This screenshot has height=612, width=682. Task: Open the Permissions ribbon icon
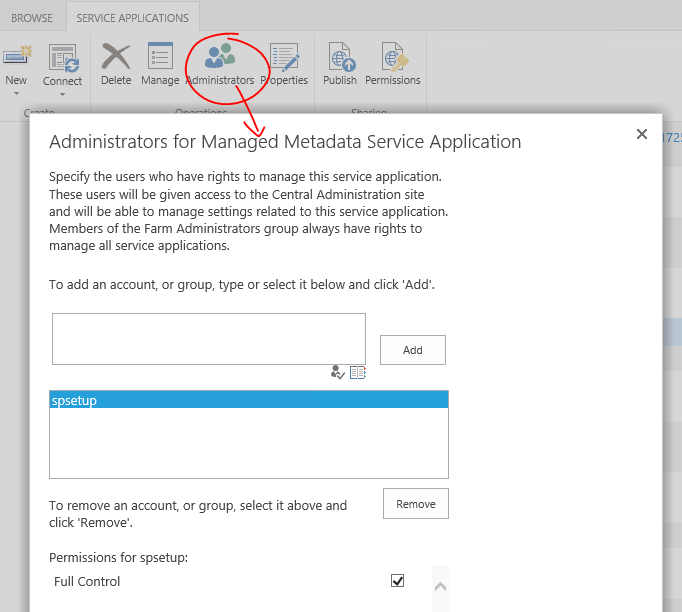[x=393, y=57]
